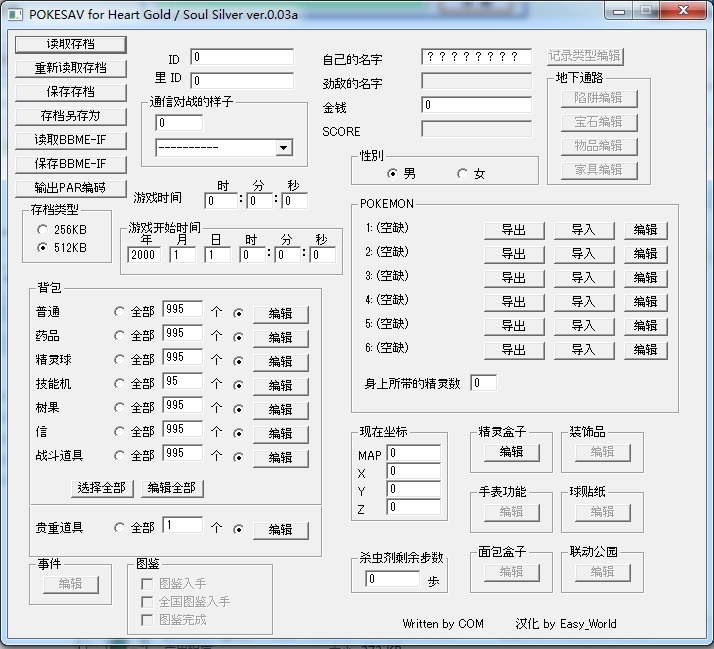
Task: Click the POKESAV app icon in title bar
Action: (x=15, y=15)
